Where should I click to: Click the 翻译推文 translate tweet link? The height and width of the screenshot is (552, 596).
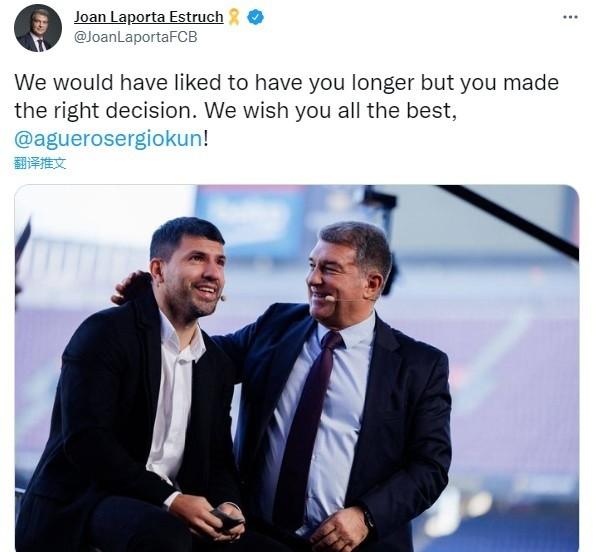pyautogui.click(x=40, y=163)
